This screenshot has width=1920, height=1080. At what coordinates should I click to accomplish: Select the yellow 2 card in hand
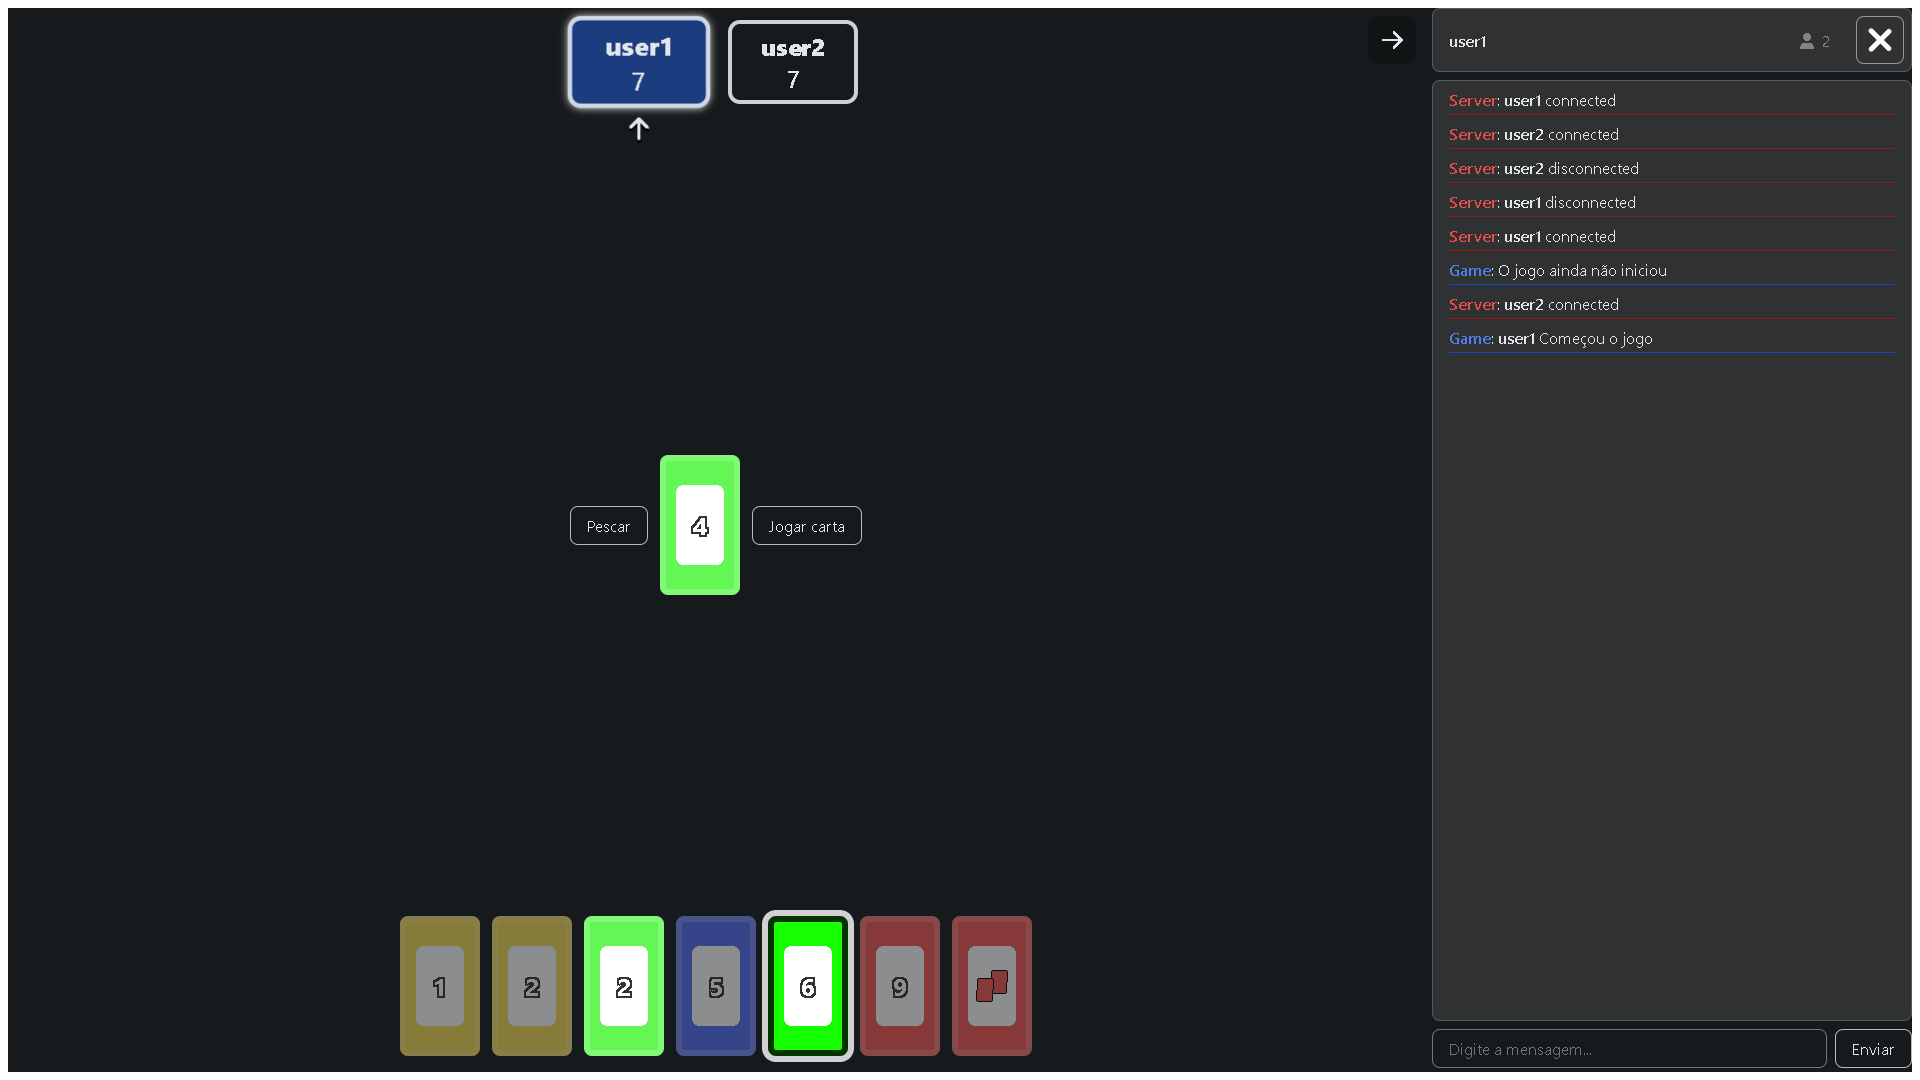point(532,986)
